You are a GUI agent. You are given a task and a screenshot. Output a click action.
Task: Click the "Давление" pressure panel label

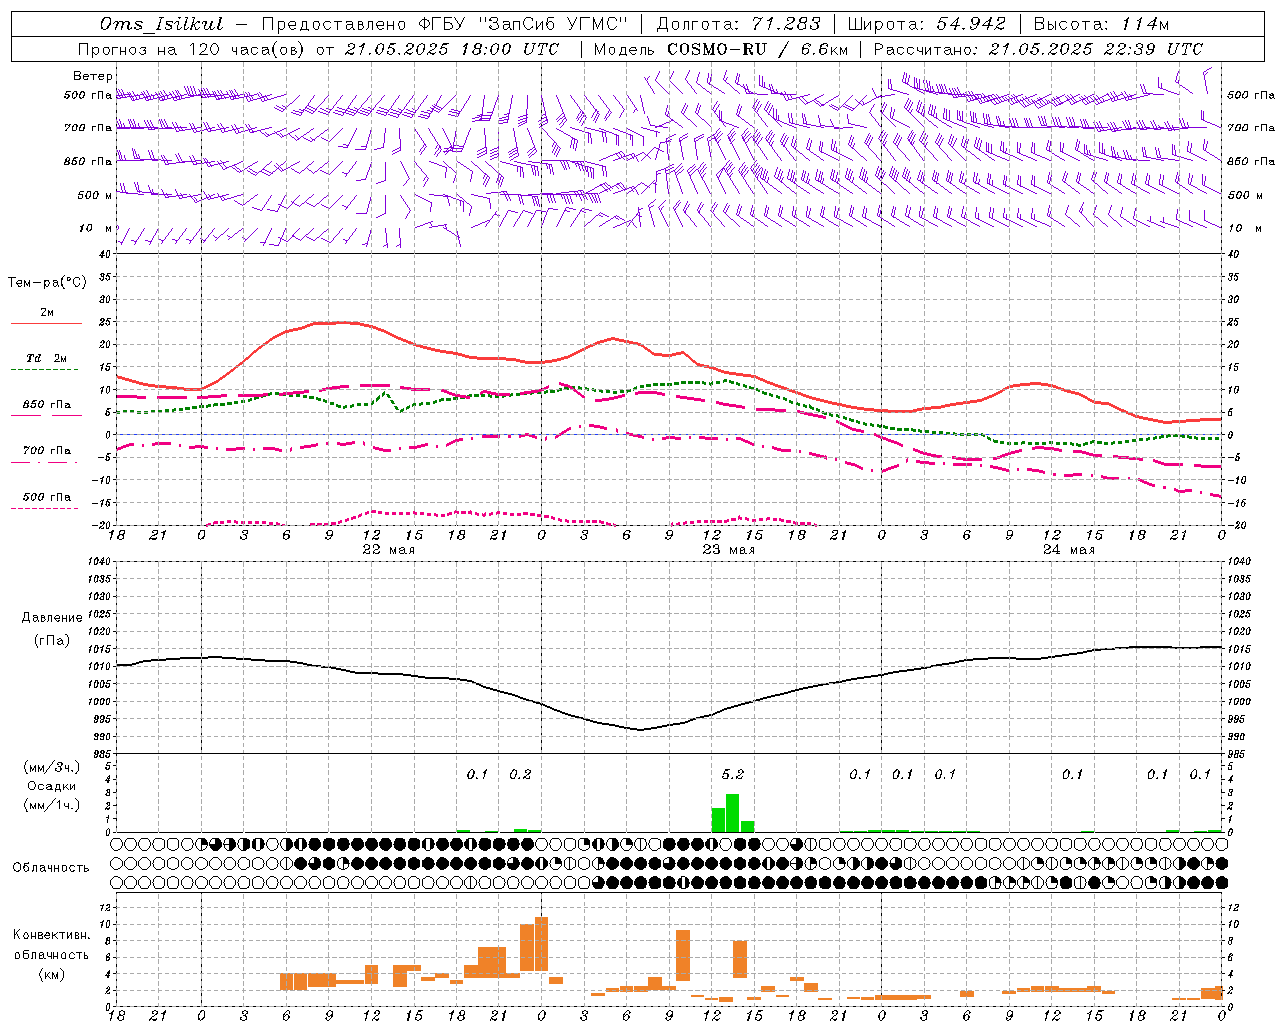pyautogui.click(x=52, y=618)
